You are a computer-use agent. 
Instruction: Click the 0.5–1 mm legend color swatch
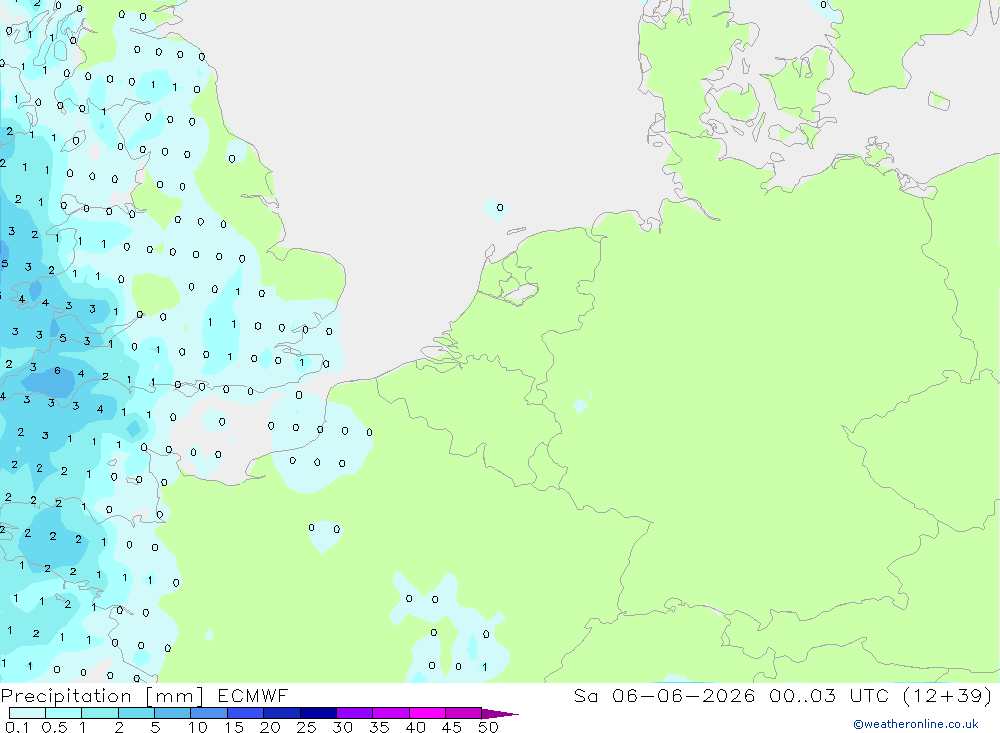click(64, 713)
